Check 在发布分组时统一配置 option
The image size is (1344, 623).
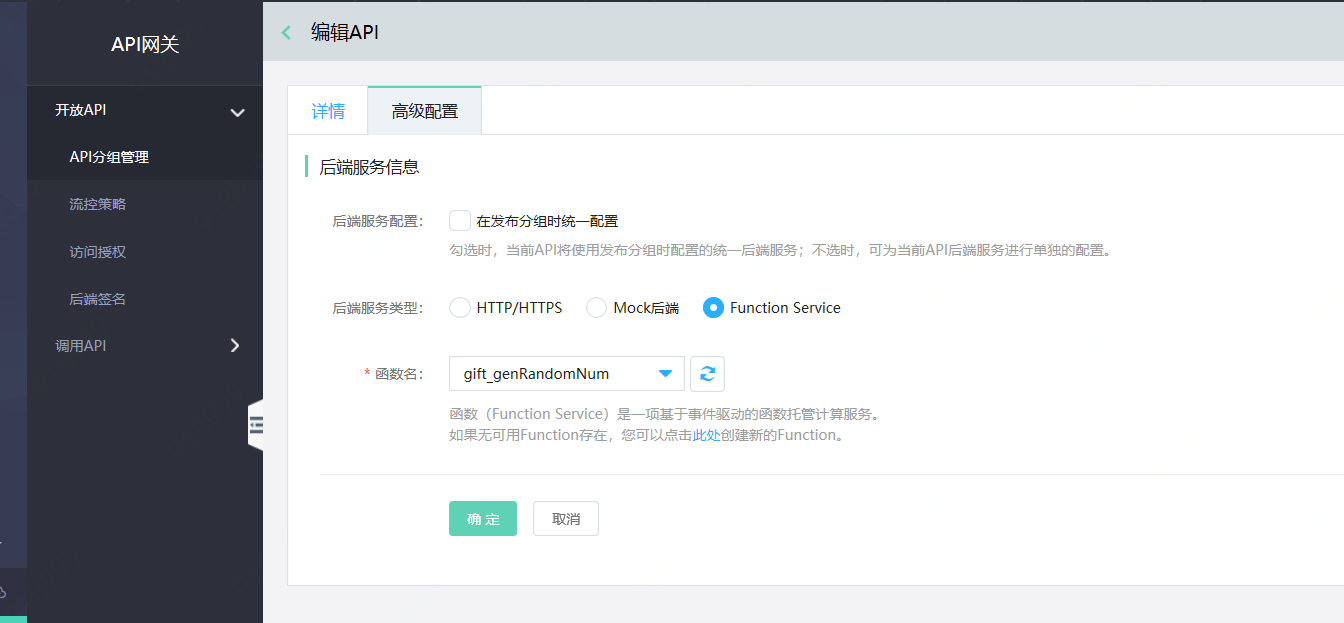coord(459,220)
